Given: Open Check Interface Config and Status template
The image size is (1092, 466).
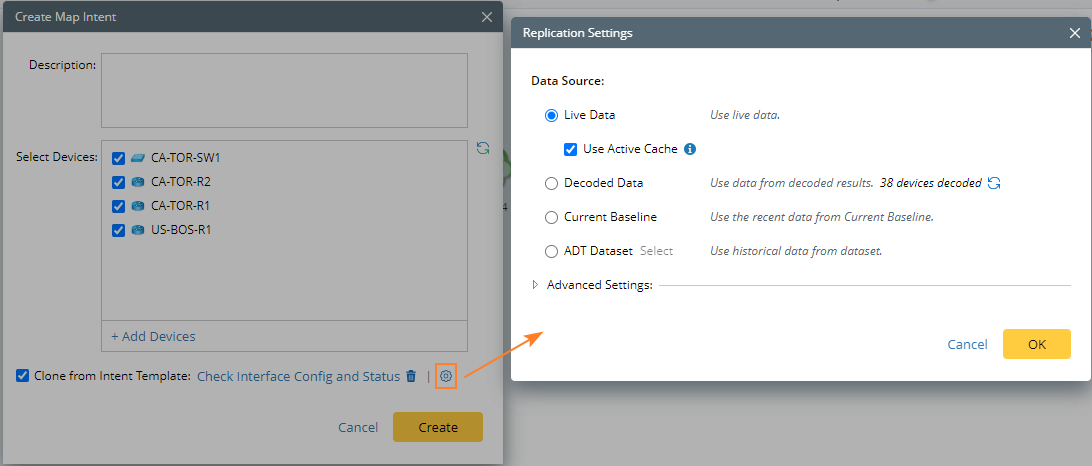Looking at the screenshot, I should pos(298,377).
